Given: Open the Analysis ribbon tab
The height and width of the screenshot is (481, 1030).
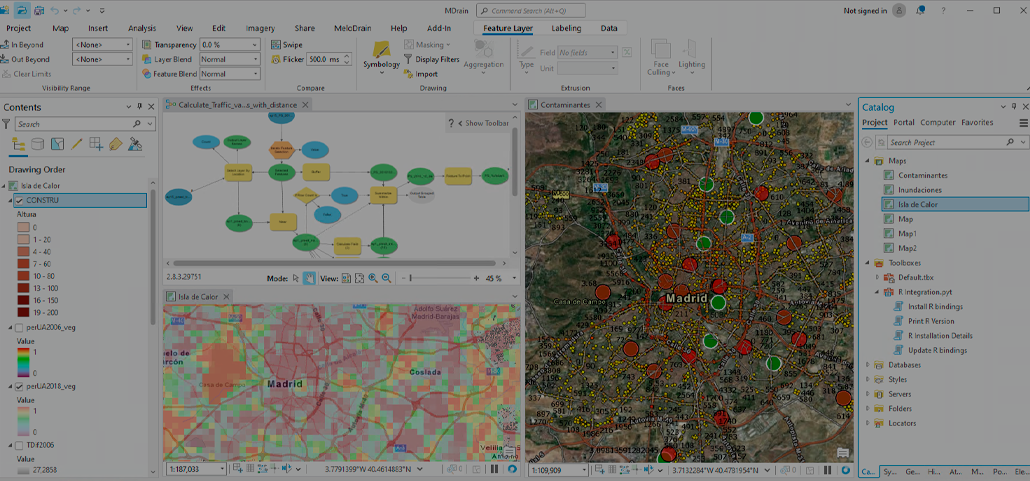Looking at the screenshot, I should click(x=142, y=28).
